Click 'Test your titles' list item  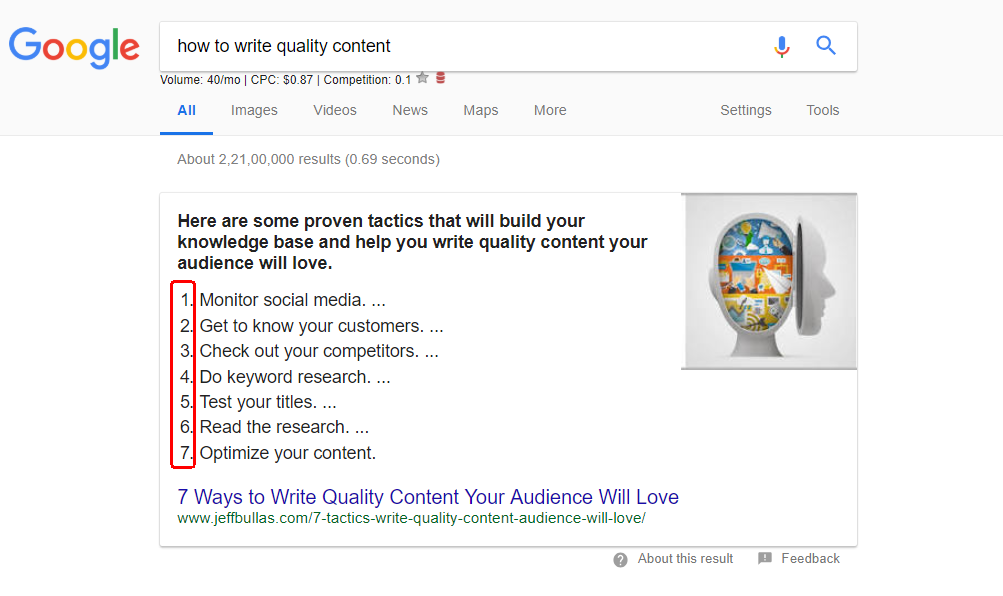tap(267, 402)
